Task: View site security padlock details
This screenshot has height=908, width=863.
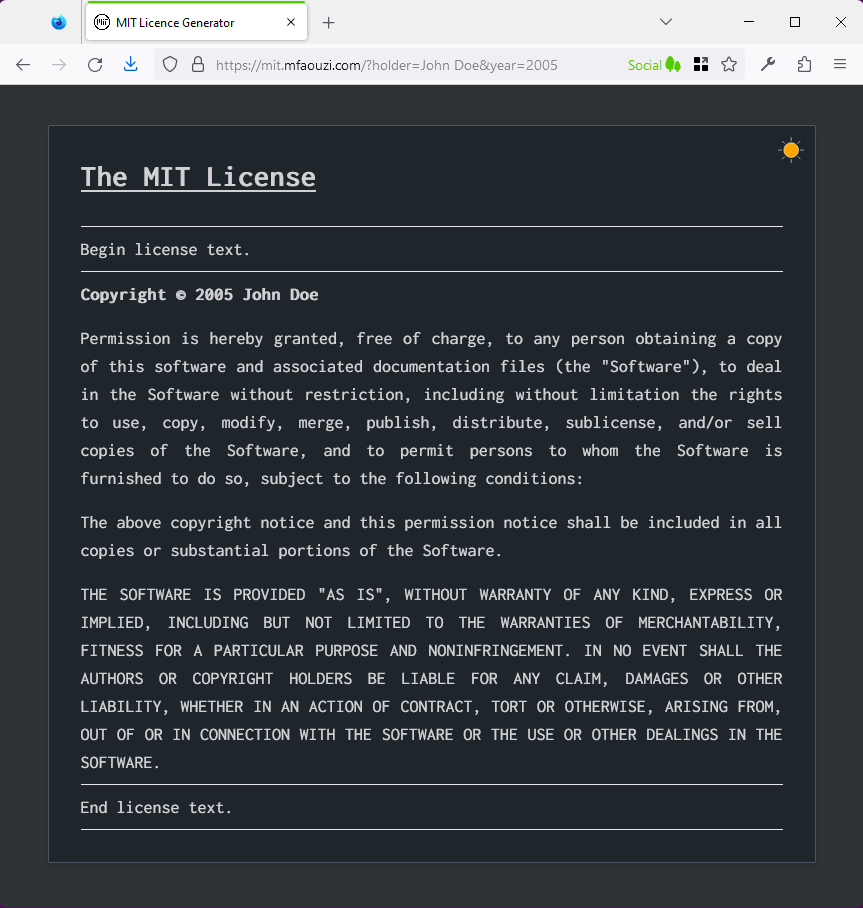Action: pyautogui.click(x=198, y=64)
